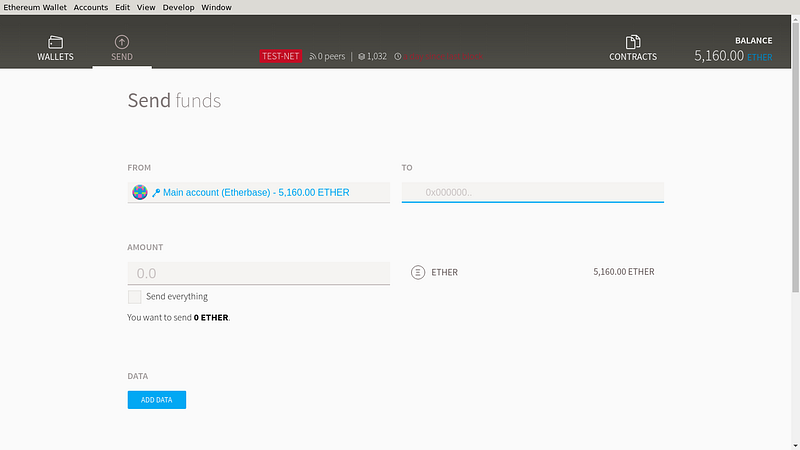Viewport: 800px width, 450px height.
Task: Focus the To address input field
Action: click(x=533, y=192)
